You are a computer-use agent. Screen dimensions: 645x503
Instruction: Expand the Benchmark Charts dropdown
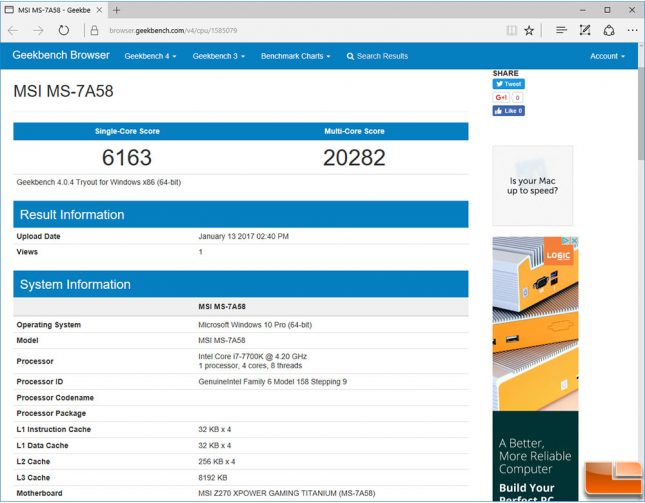(x=295, y=56)
